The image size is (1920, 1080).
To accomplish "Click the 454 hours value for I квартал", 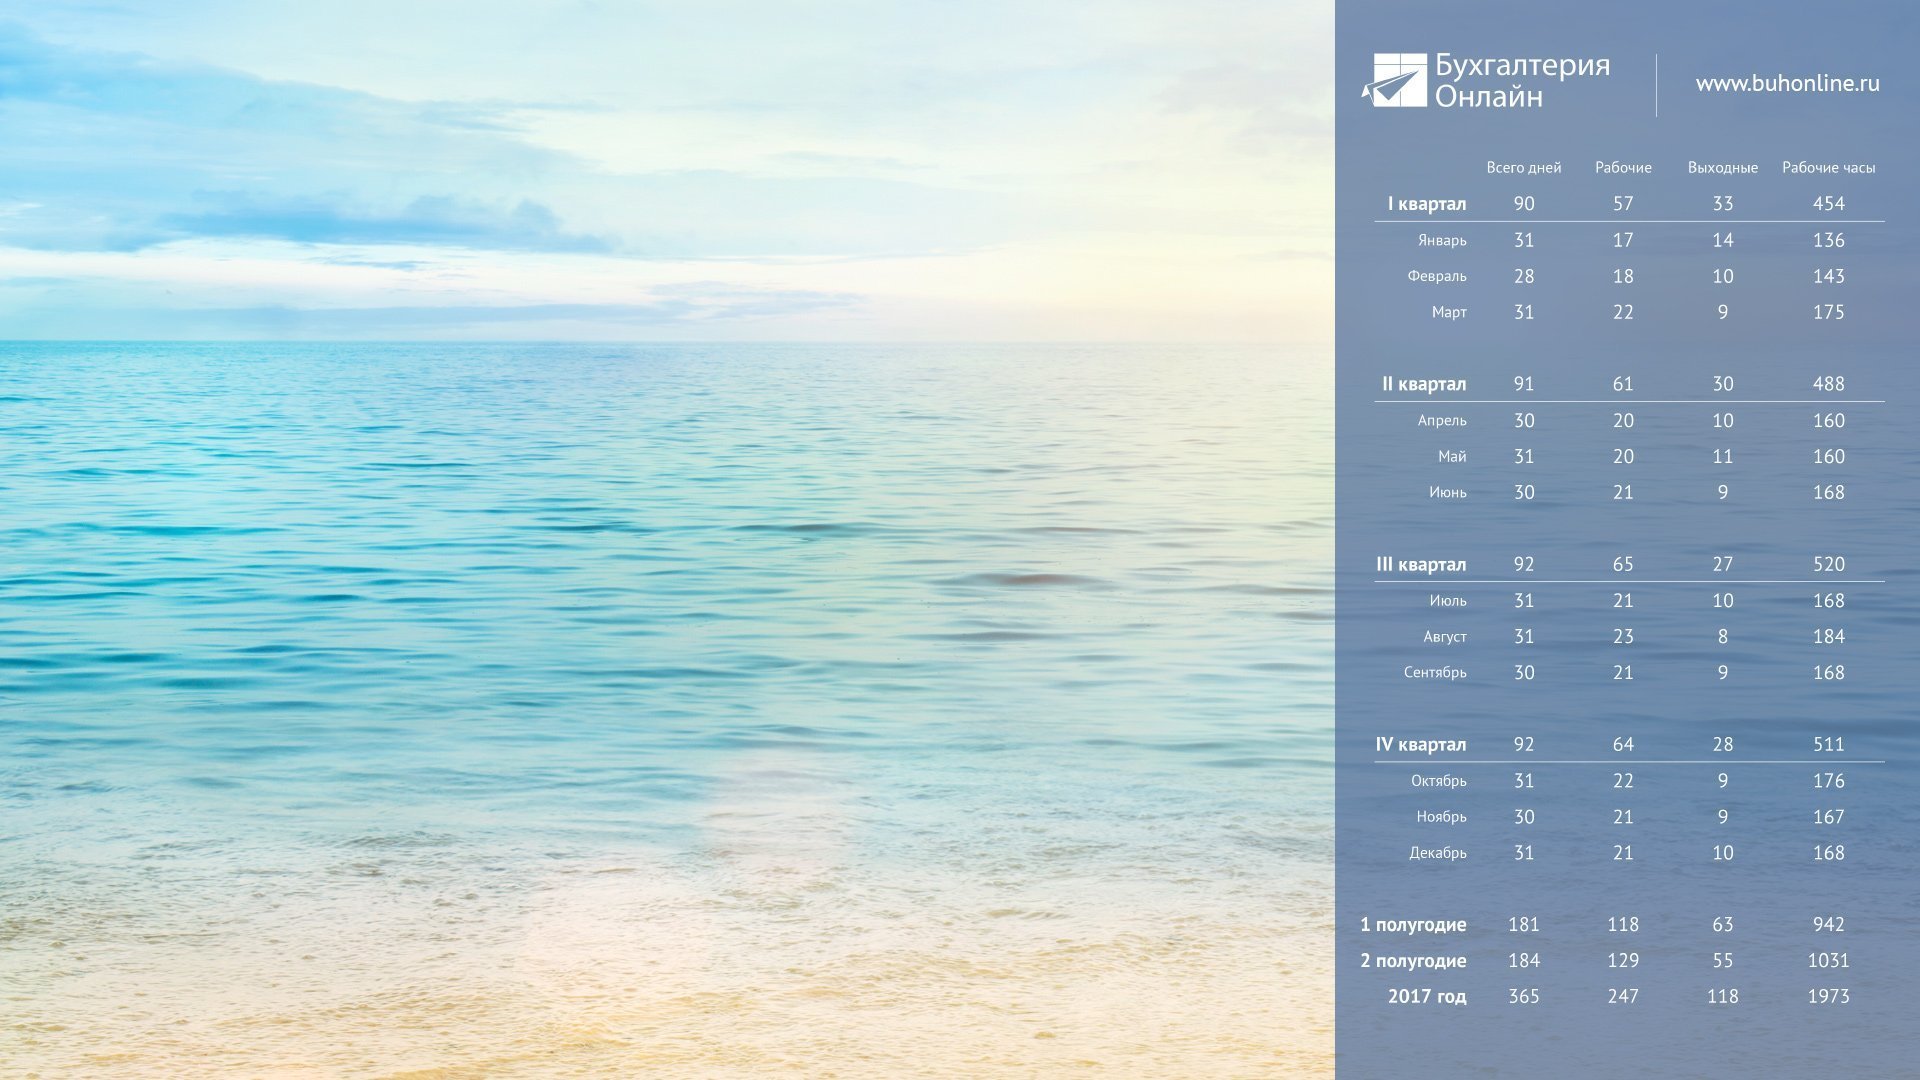I will pyautogui.click(x=1828, y=204).
